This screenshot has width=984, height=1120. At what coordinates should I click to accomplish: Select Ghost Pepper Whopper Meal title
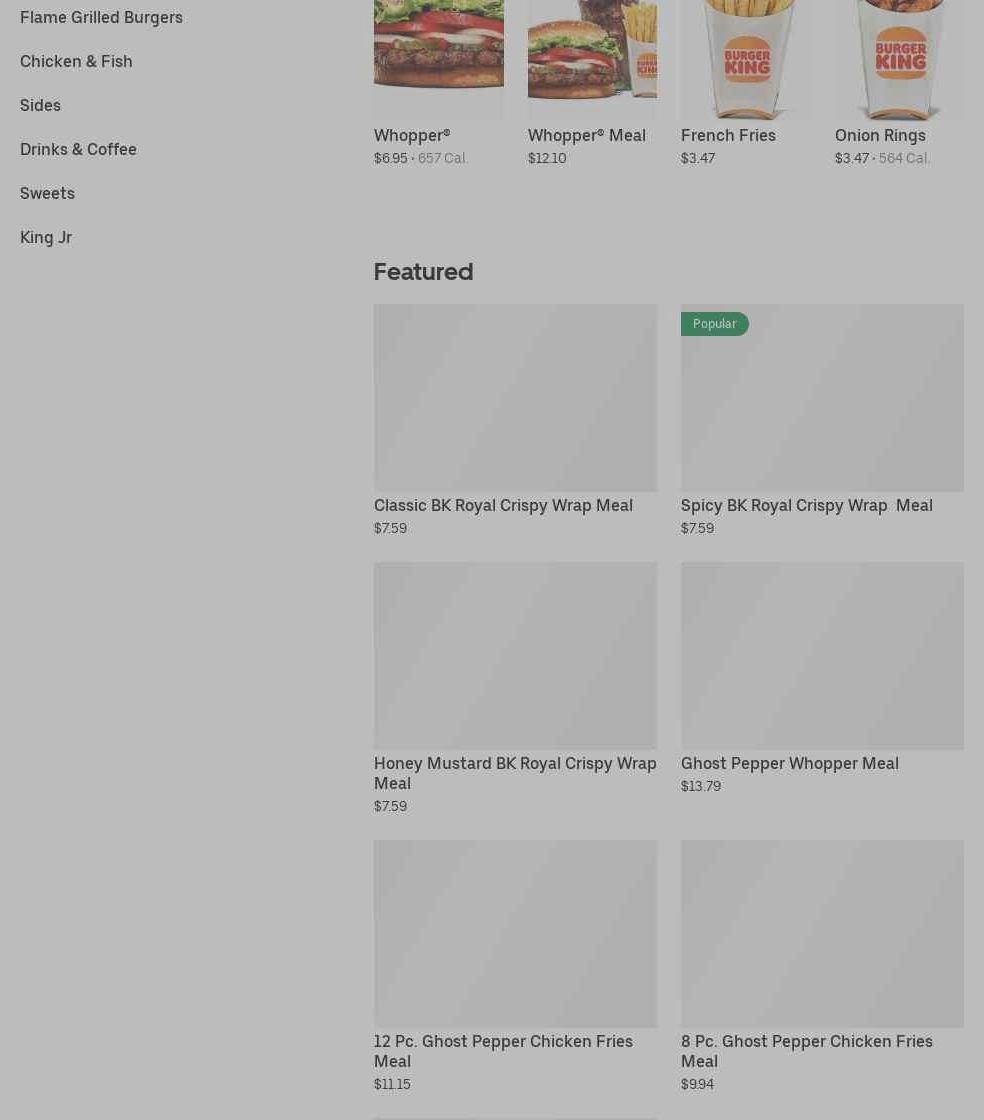tap(789, 764)
